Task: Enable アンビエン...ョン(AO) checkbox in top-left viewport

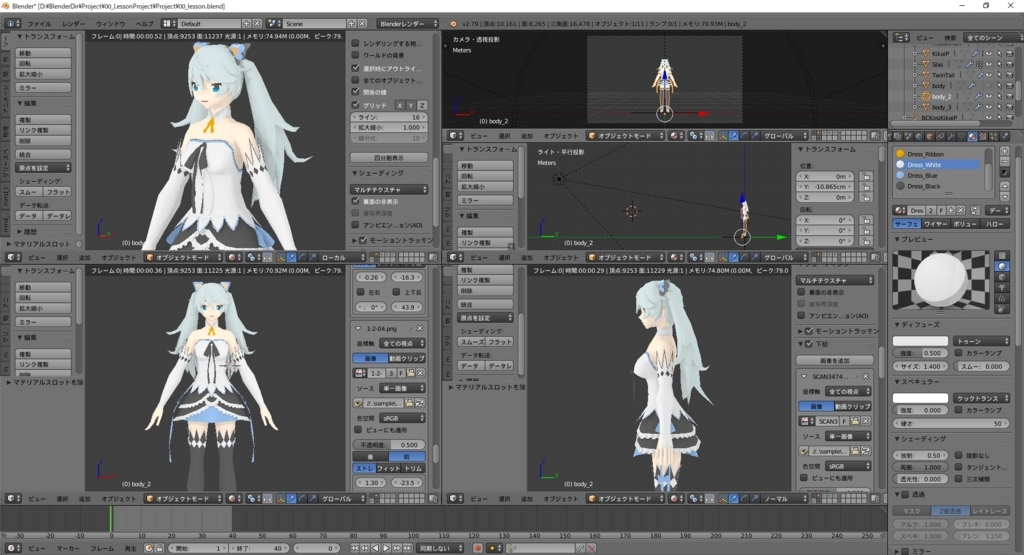Action: [x=356, y=225]
